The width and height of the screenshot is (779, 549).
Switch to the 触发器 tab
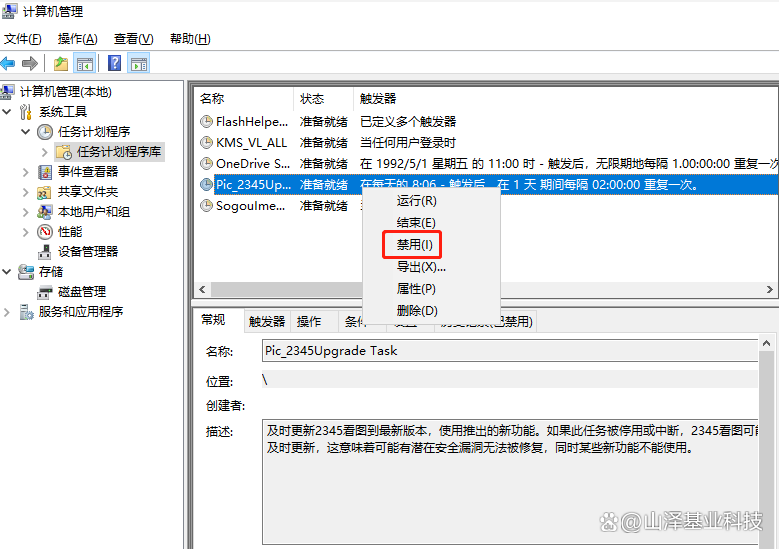click(267, 322)
